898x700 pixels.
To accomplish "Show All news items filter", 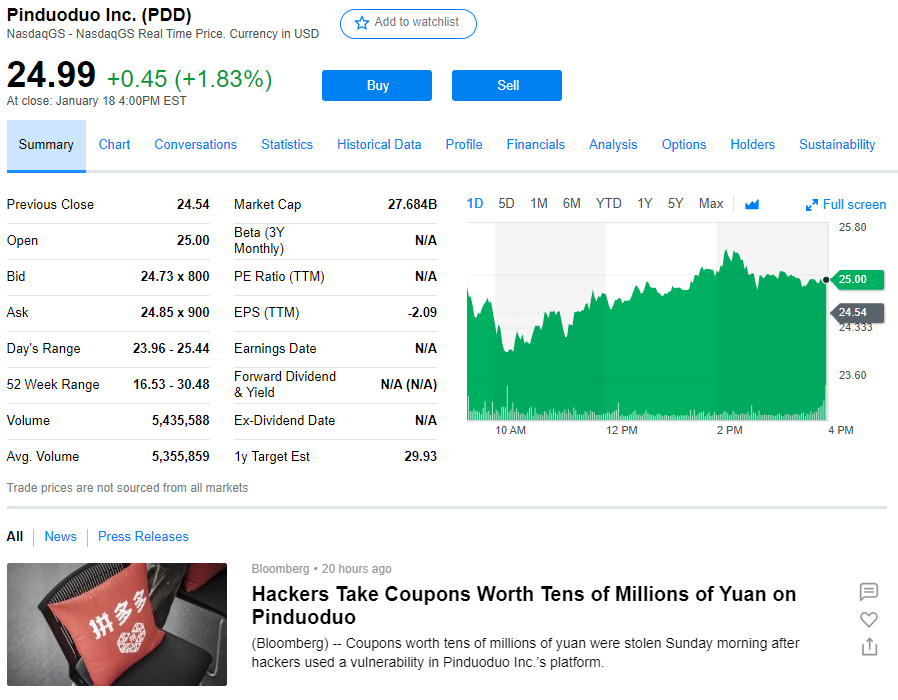I will pyautogui.click(x=15, y=537).
